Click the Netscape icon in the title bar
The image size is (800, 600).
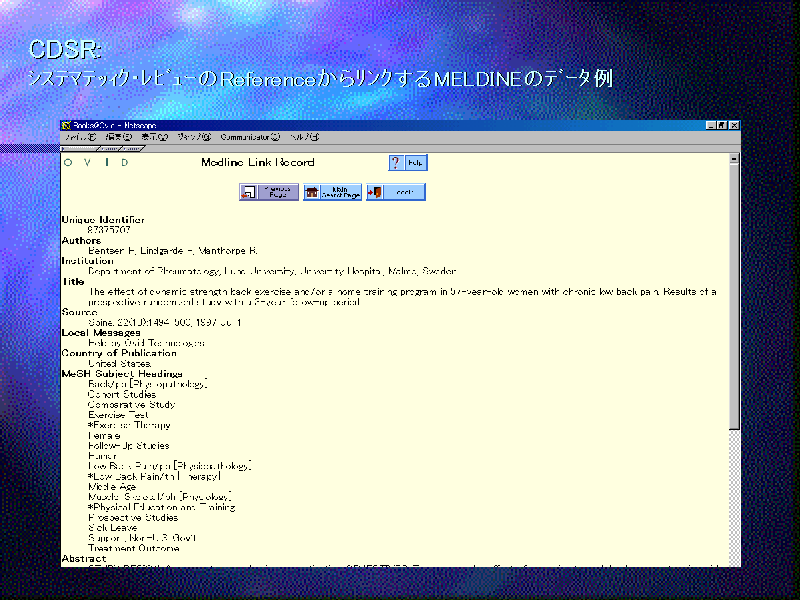(x=66, y=125)
